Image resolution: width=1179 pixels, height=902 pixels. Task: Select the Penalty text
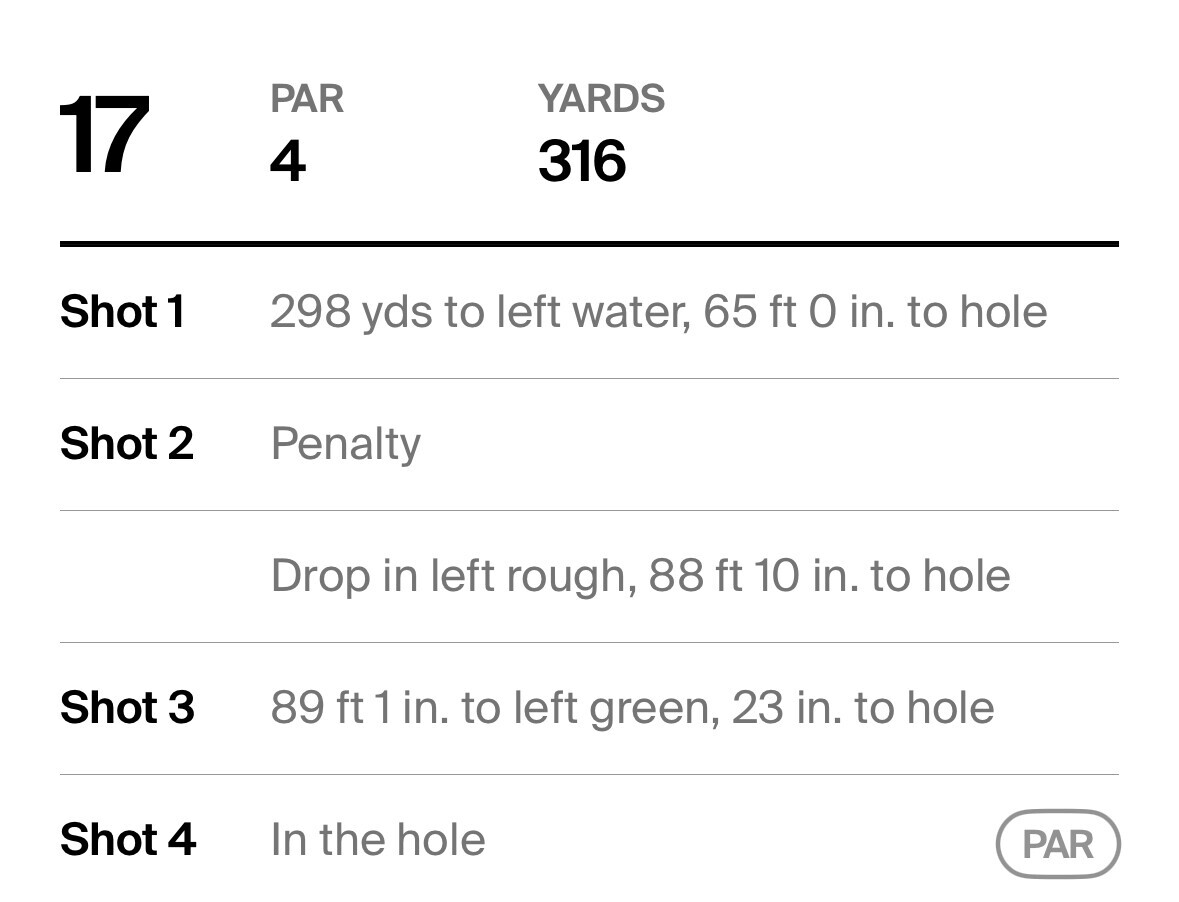[345, 443]
